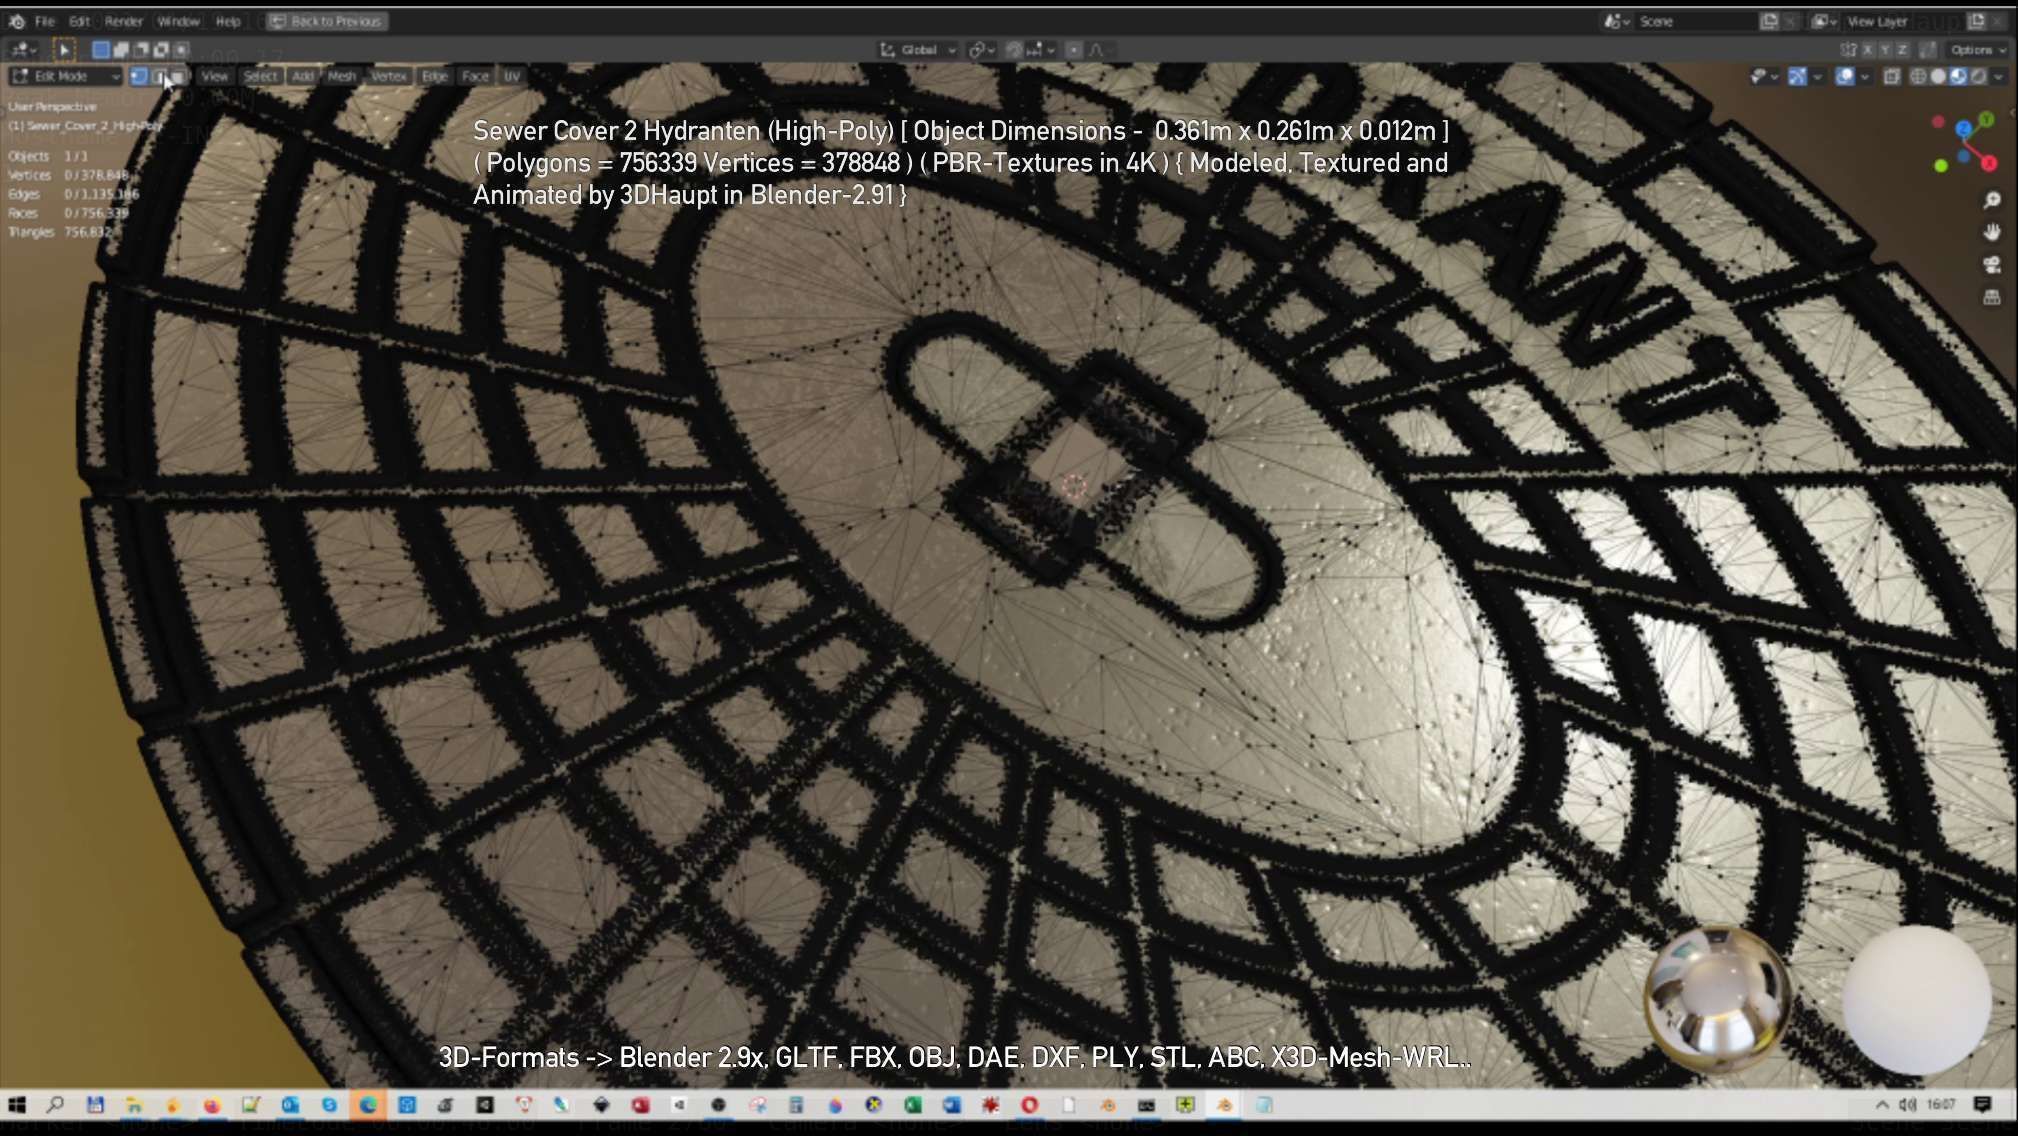Open the Render menu
Screen dimensions: 2018x1136
(x=123, y=21)
